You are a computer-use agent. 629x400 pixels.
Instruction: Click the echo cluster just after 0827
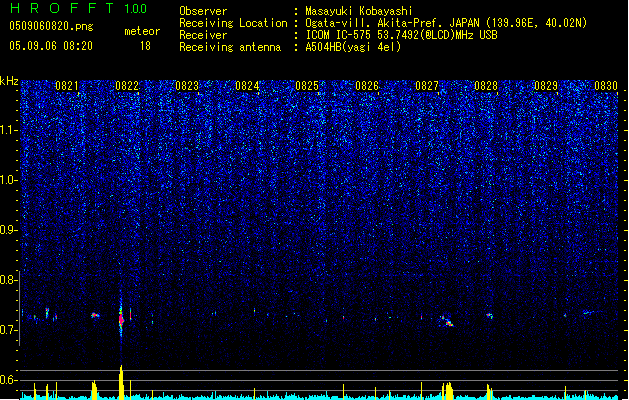coord(447,321)
